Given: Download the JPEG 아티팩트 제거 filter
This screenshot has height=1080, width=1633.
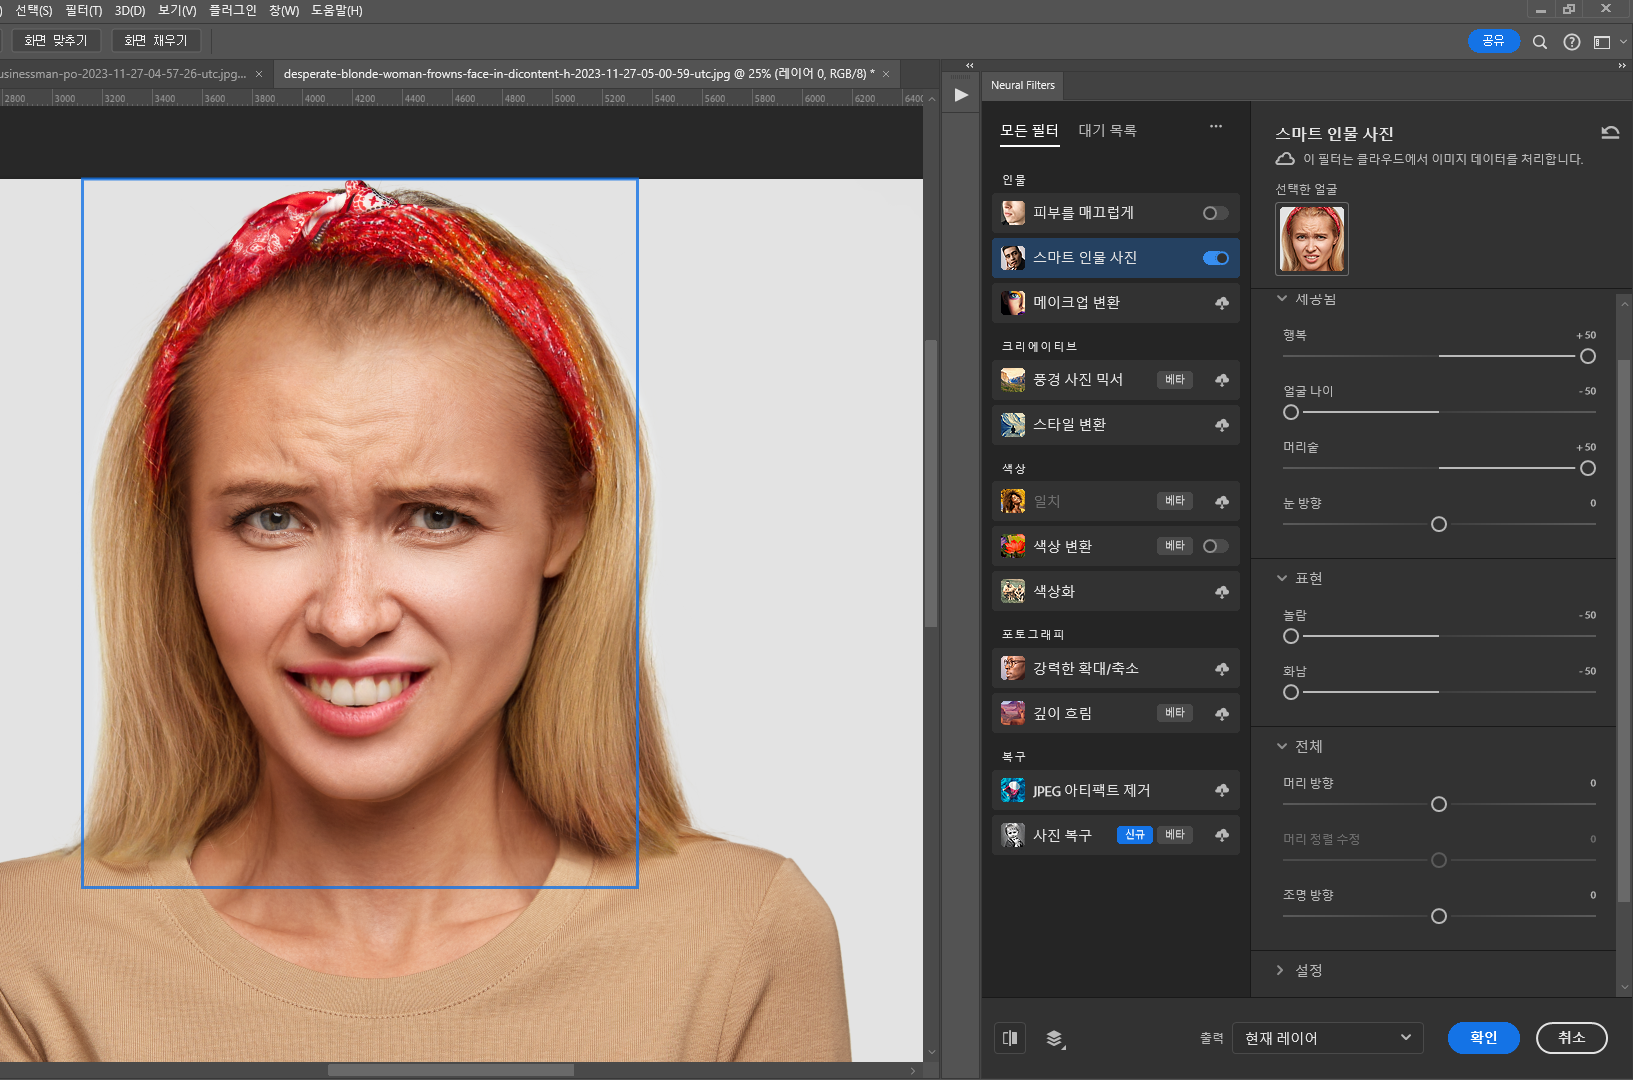Looking at the screenshot, I should click(1222, 791).
